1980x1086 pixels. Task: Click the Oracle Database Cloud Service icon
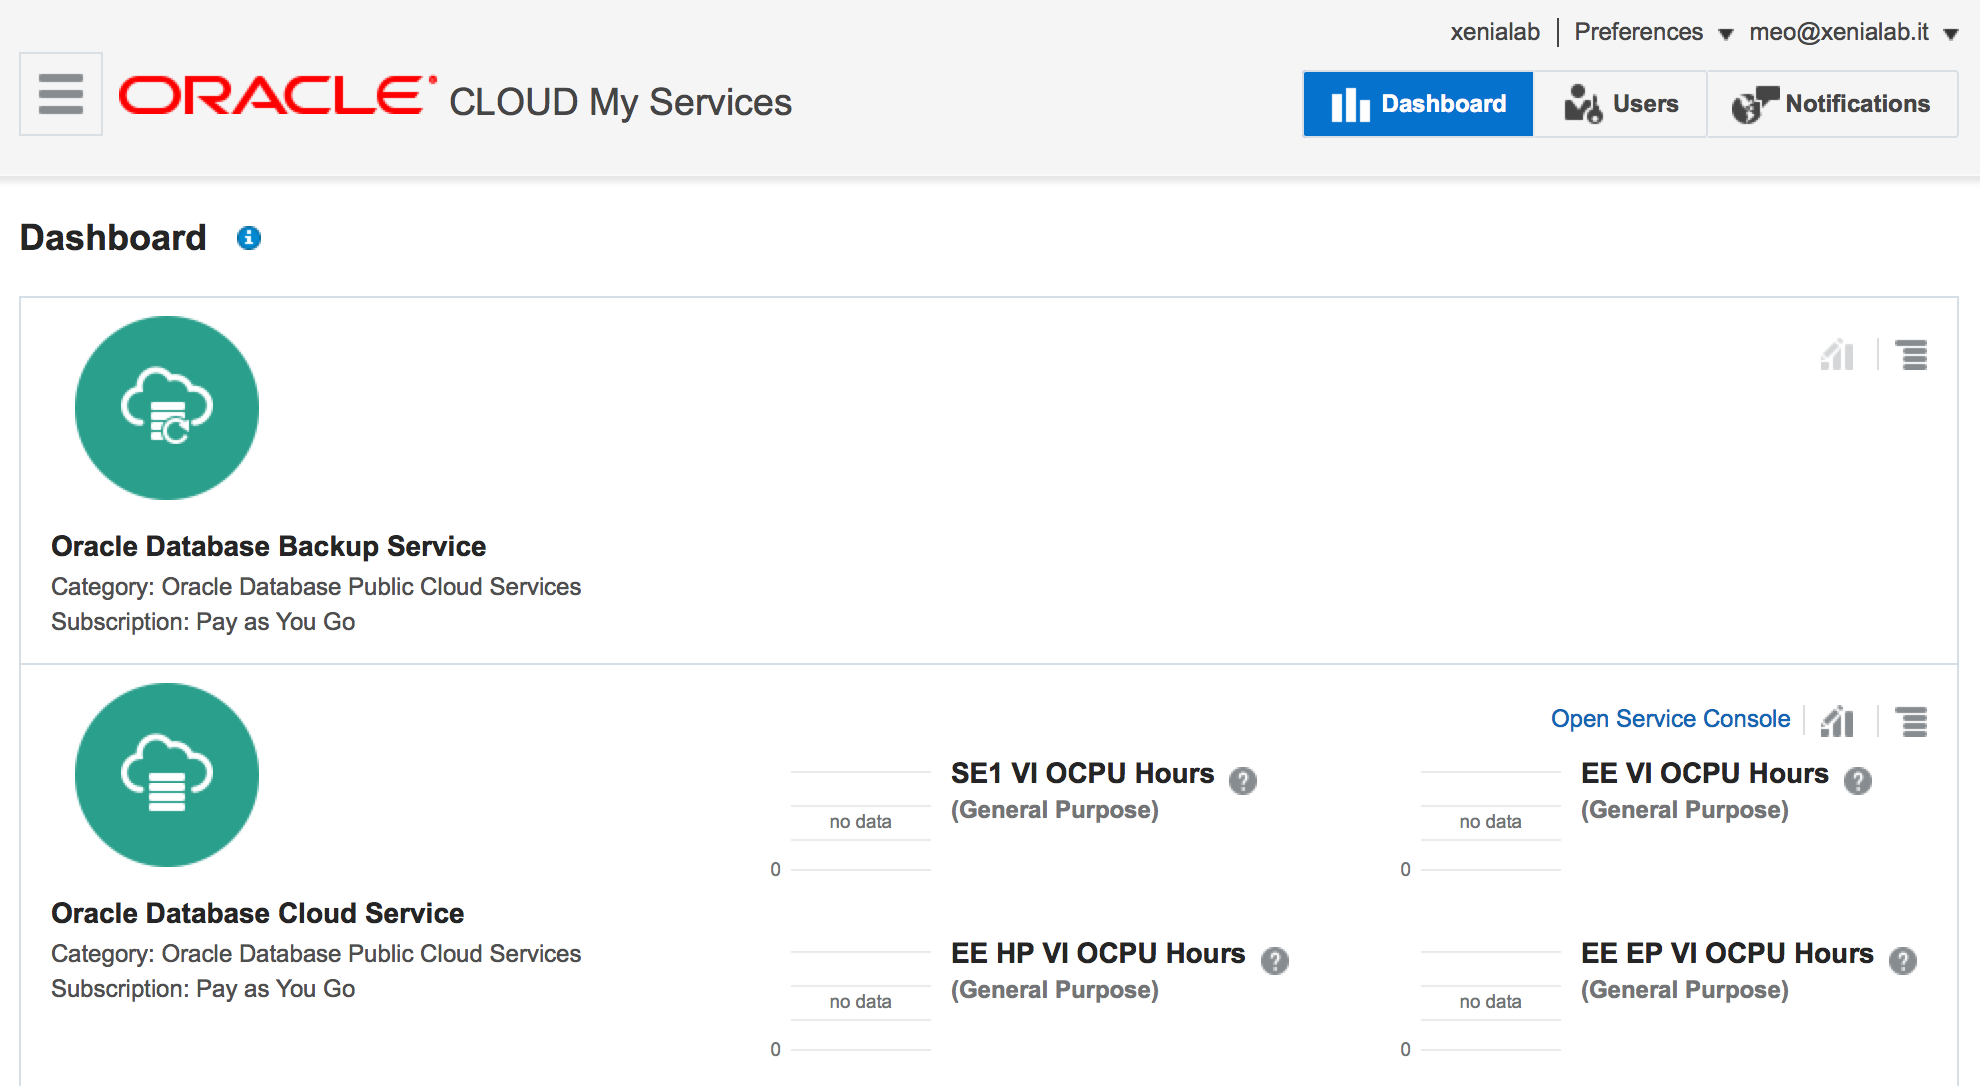pyautogui.click(x=167, y=775)
